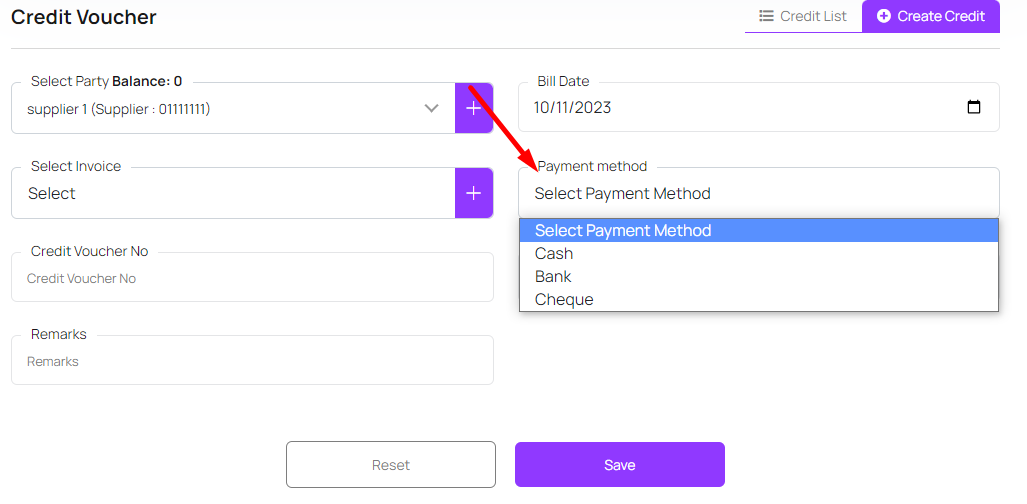
Task: Click the list icon on Credit List
Action: [x=766, y=16]
